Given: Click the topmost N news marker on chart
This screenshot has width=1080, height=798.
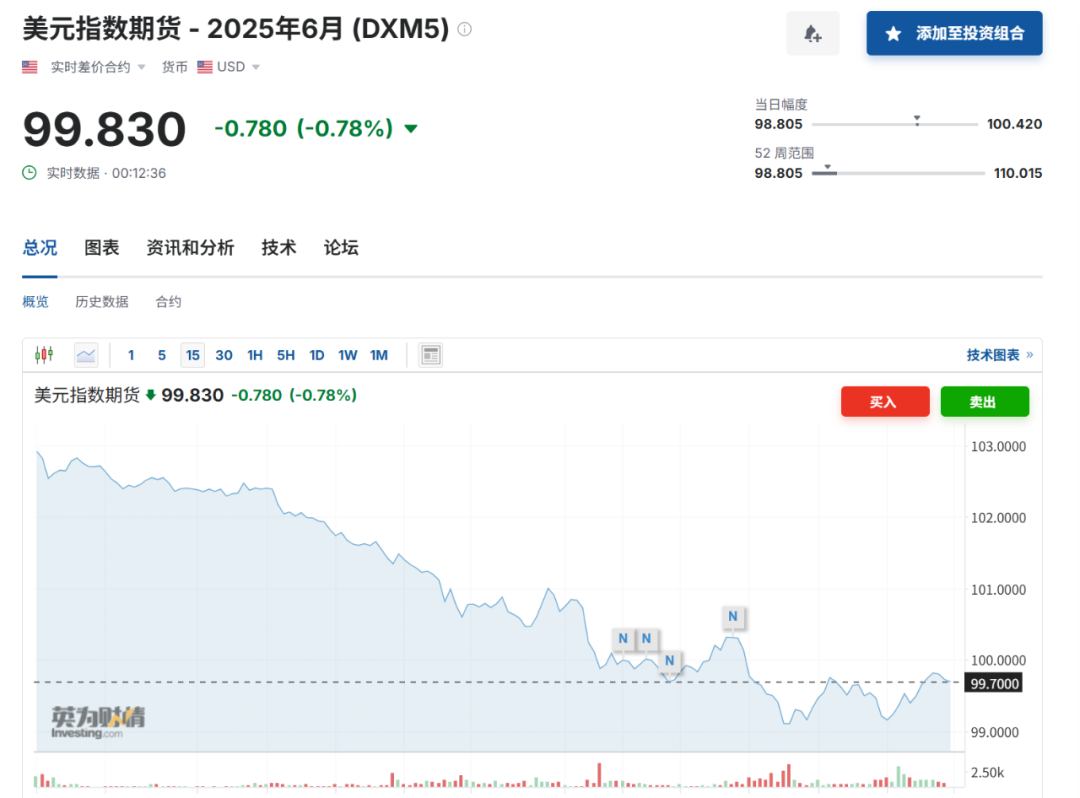Looking at the screenshot, I should click(733, 617).
